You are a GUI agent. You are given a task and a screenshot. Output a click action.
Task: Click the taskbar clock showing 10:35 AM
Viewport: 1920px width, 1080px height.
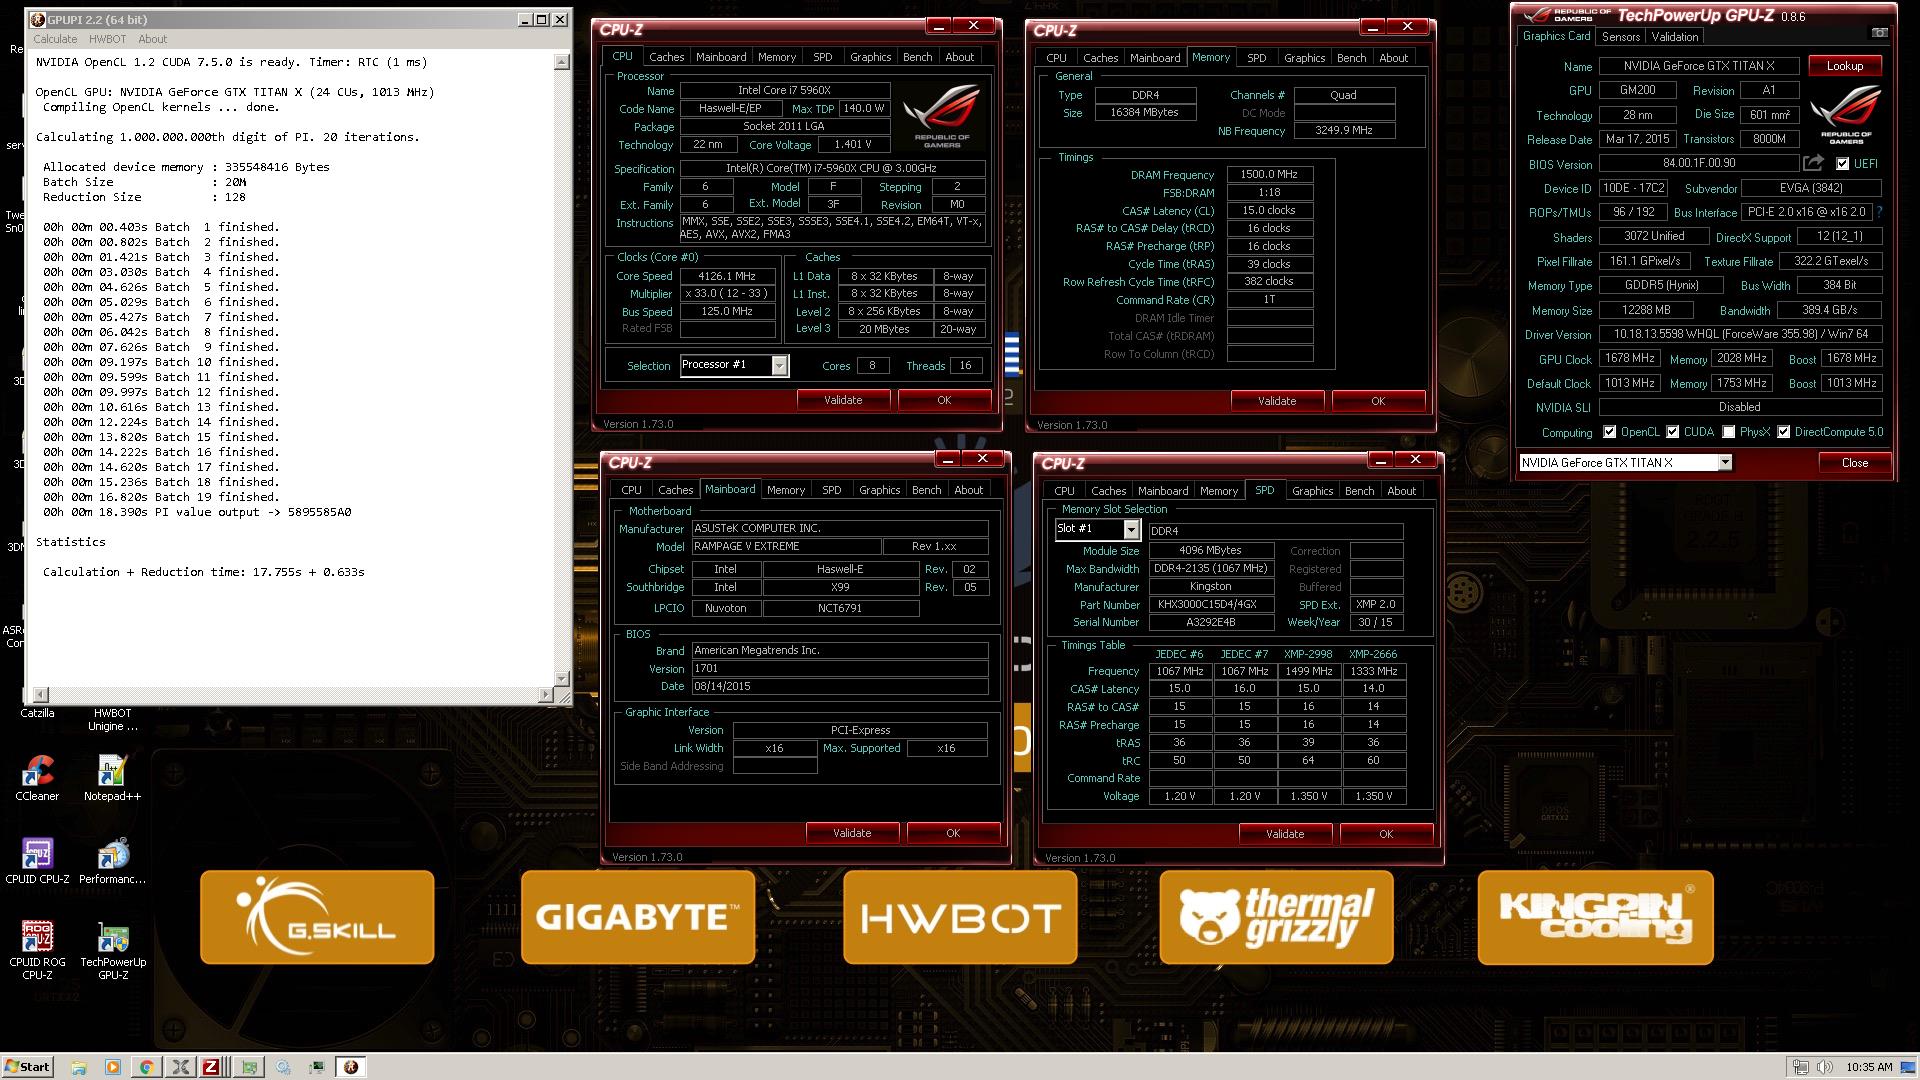pyautogui.click(x=1869, y=1067)
